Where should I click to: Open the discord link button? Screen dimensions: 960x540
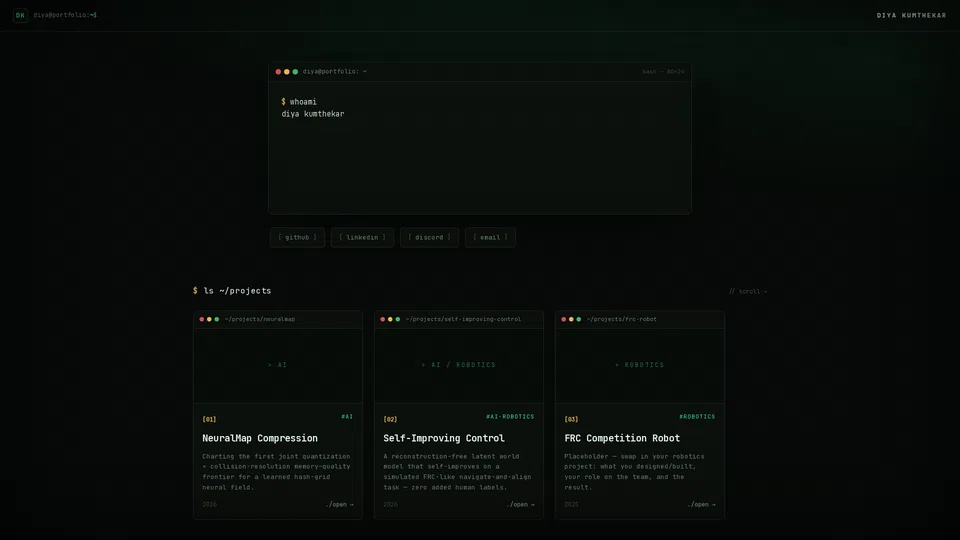(429, 238)
